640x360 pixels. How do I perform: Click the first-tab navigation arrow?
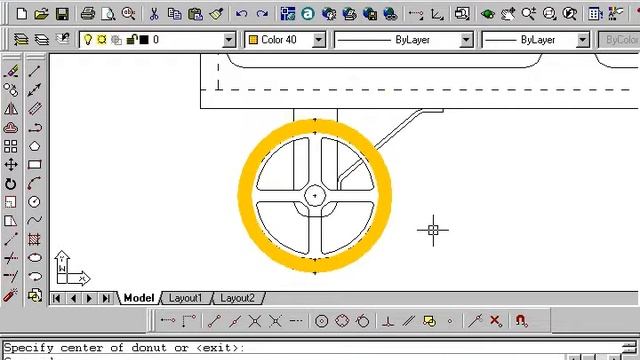point(57,298)
